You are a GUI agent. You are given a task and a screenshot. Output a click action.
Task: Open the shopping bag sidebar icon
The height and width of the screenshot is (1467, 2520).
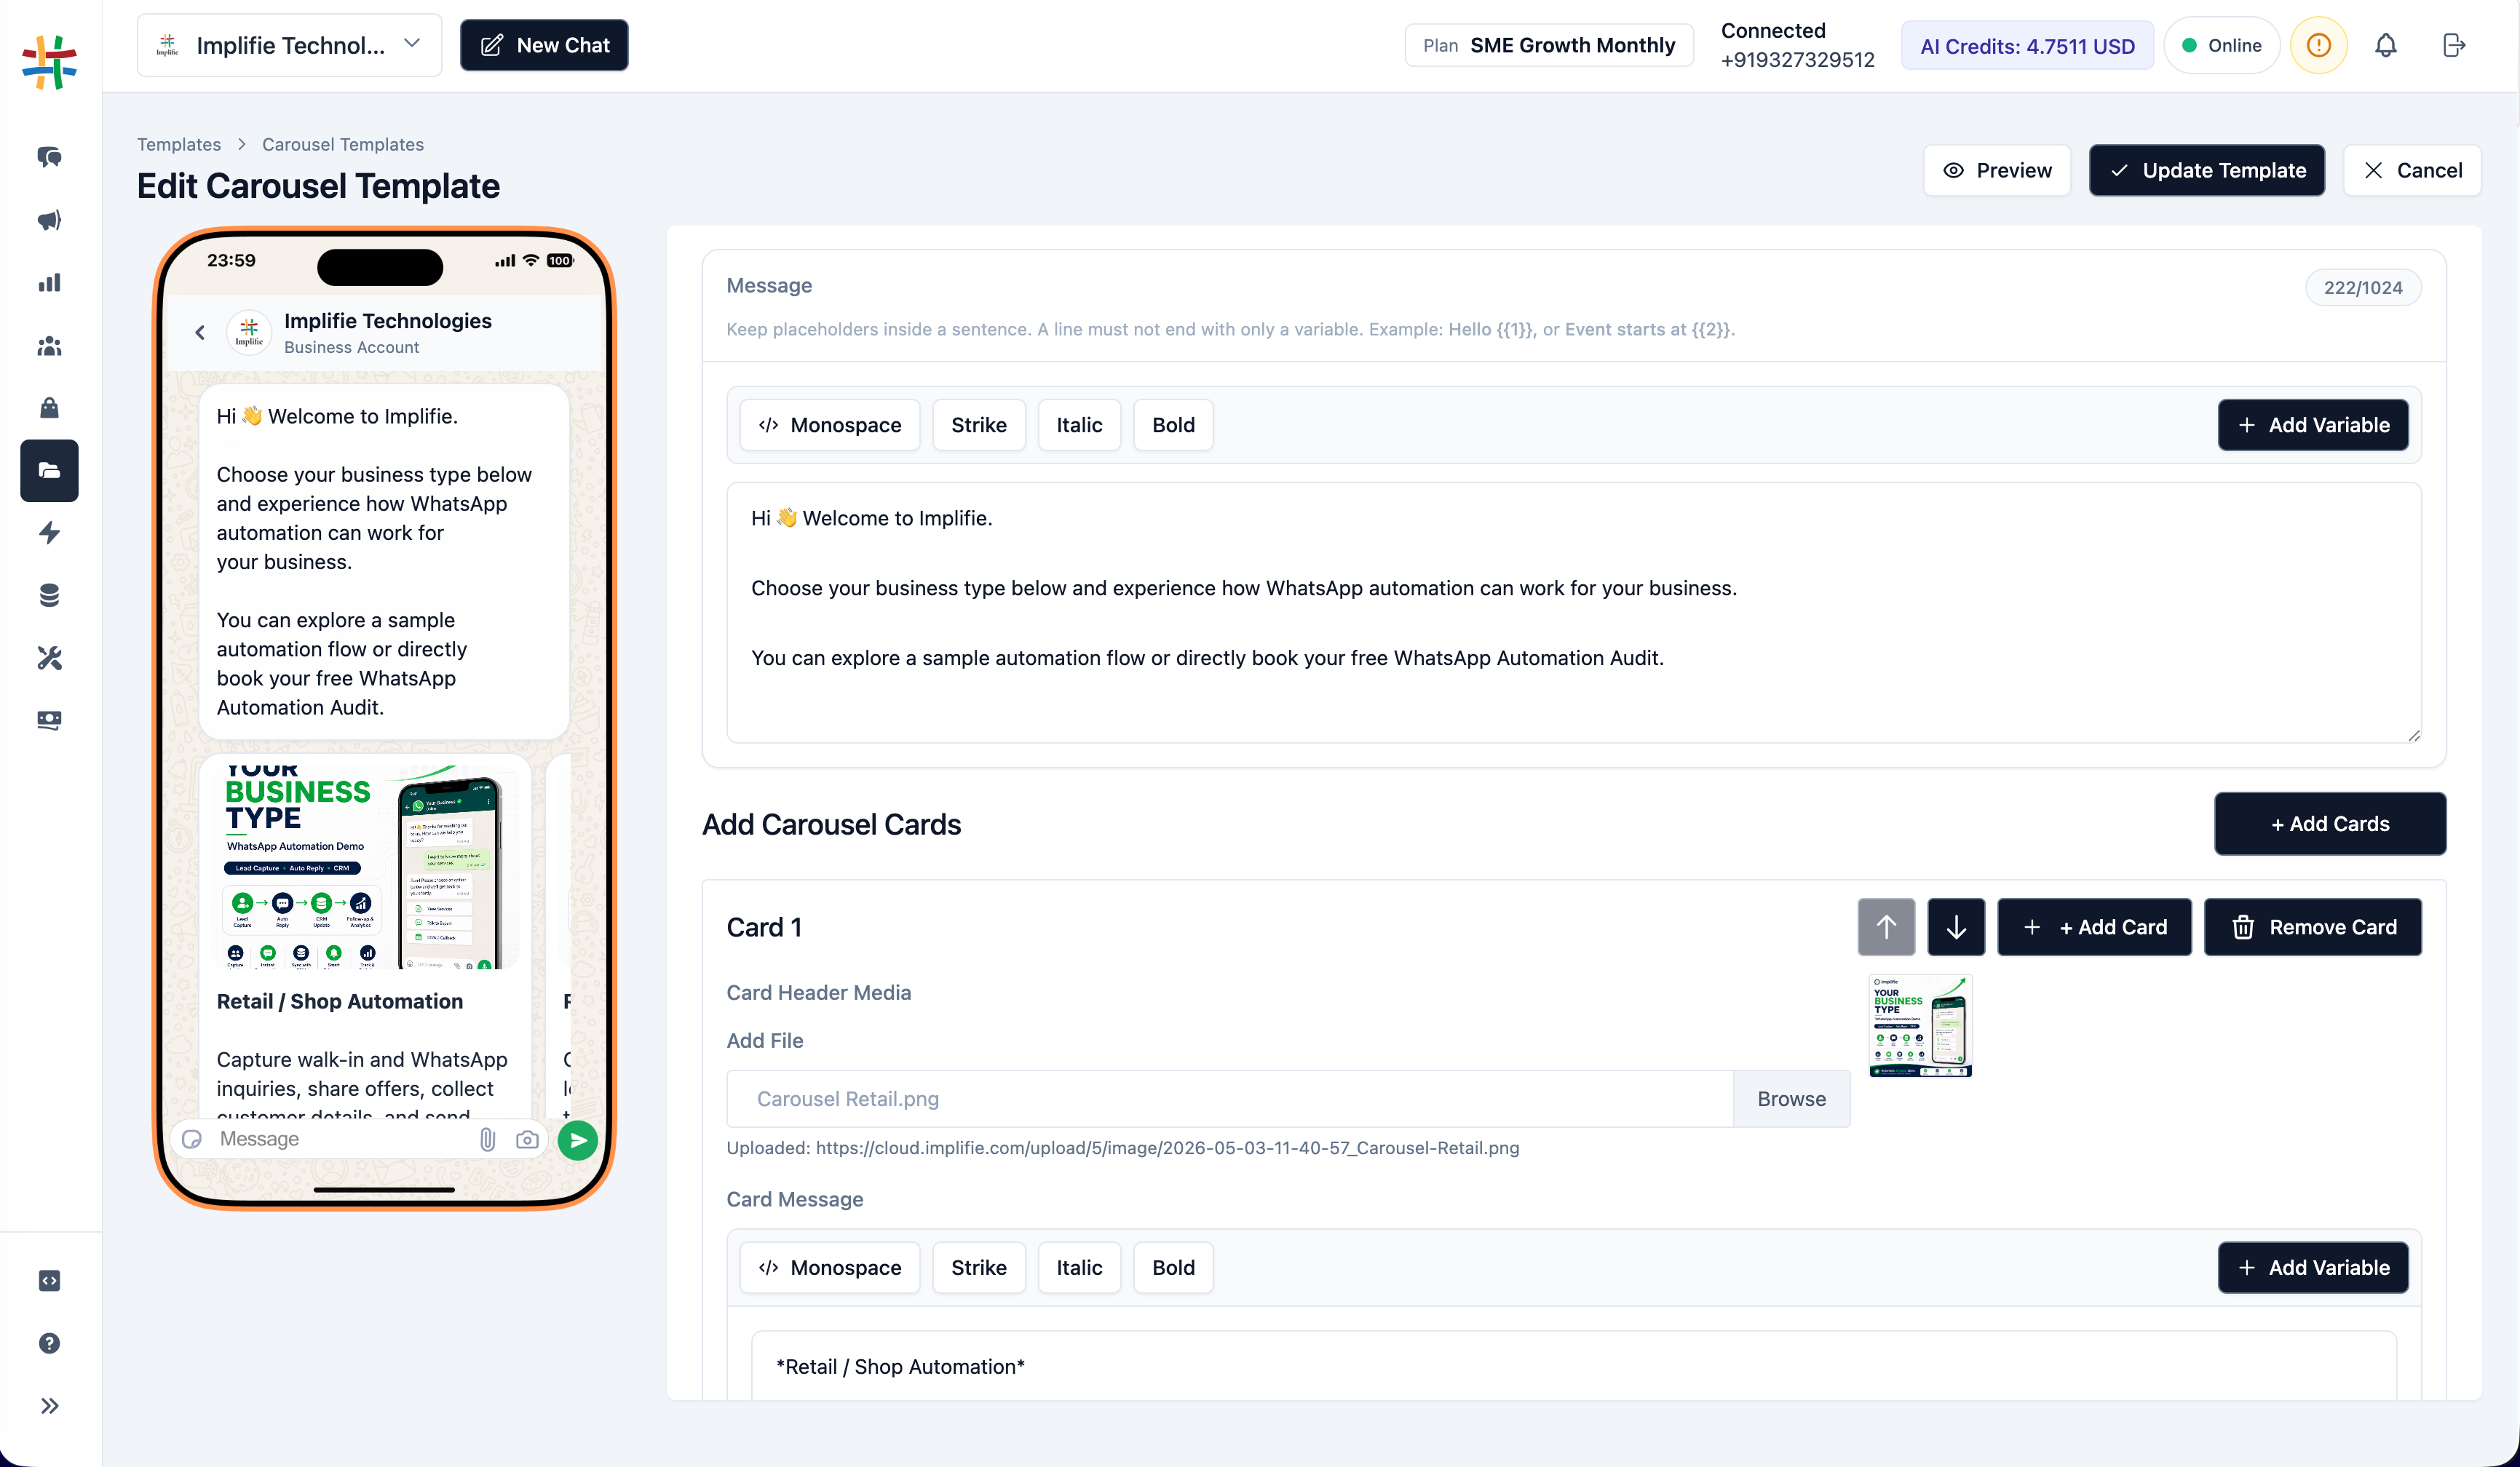tap(49, 408)
